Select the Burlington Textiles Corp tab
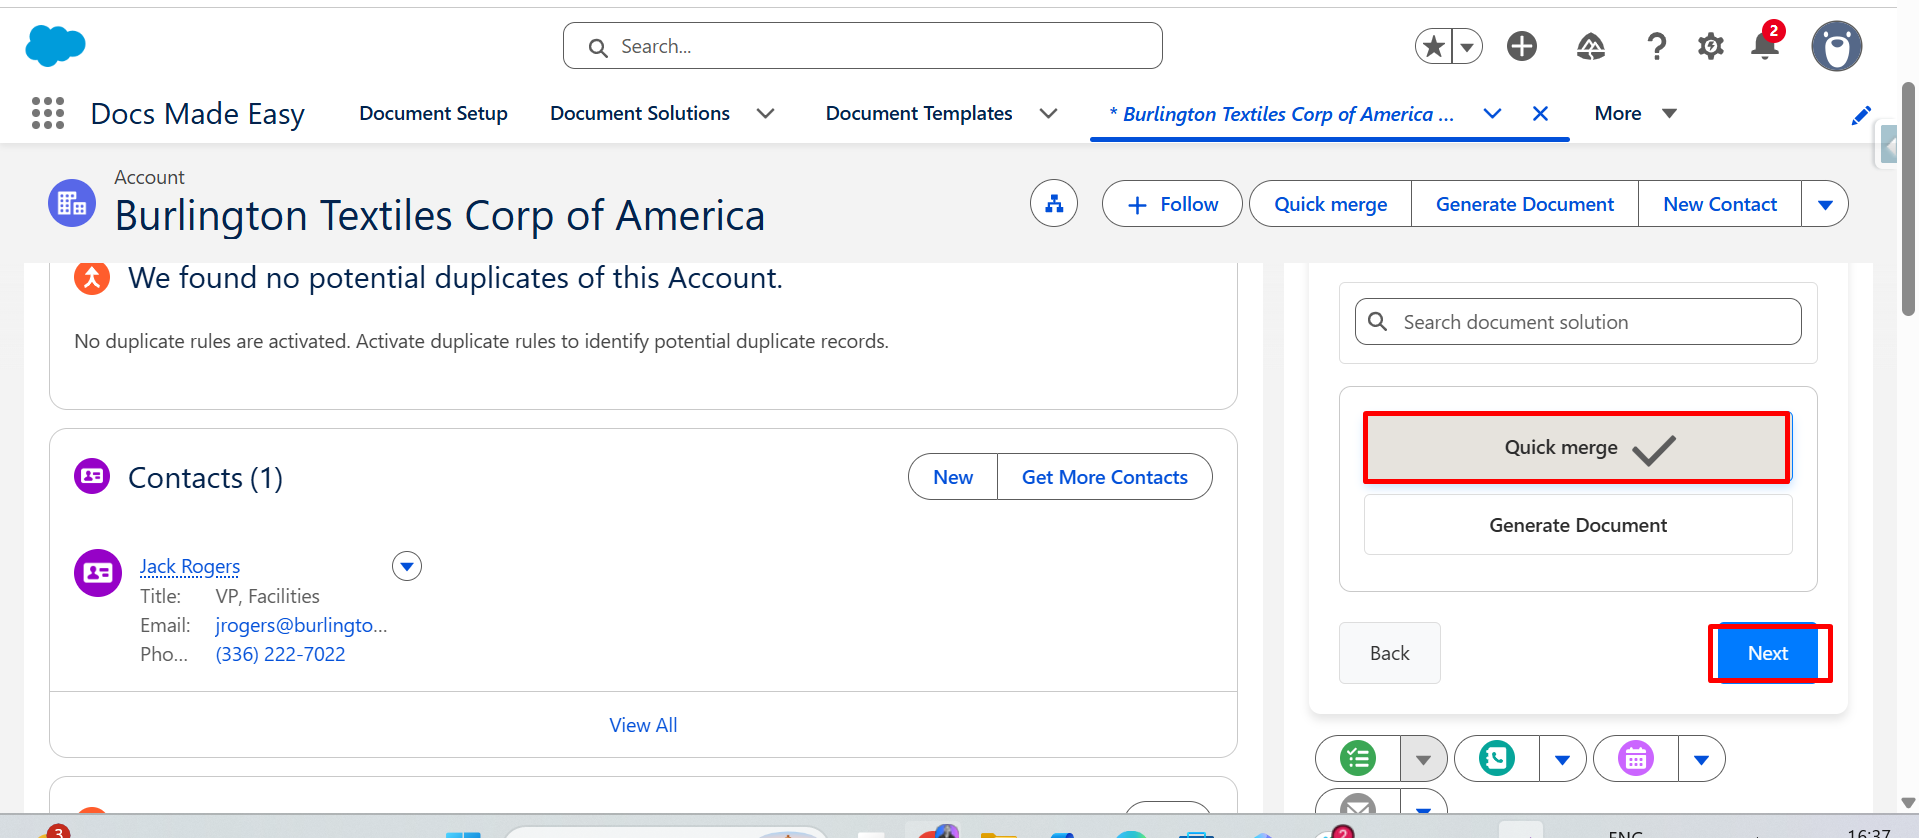The height and width of the screenshot is (838, 1919). (1282, 114)
